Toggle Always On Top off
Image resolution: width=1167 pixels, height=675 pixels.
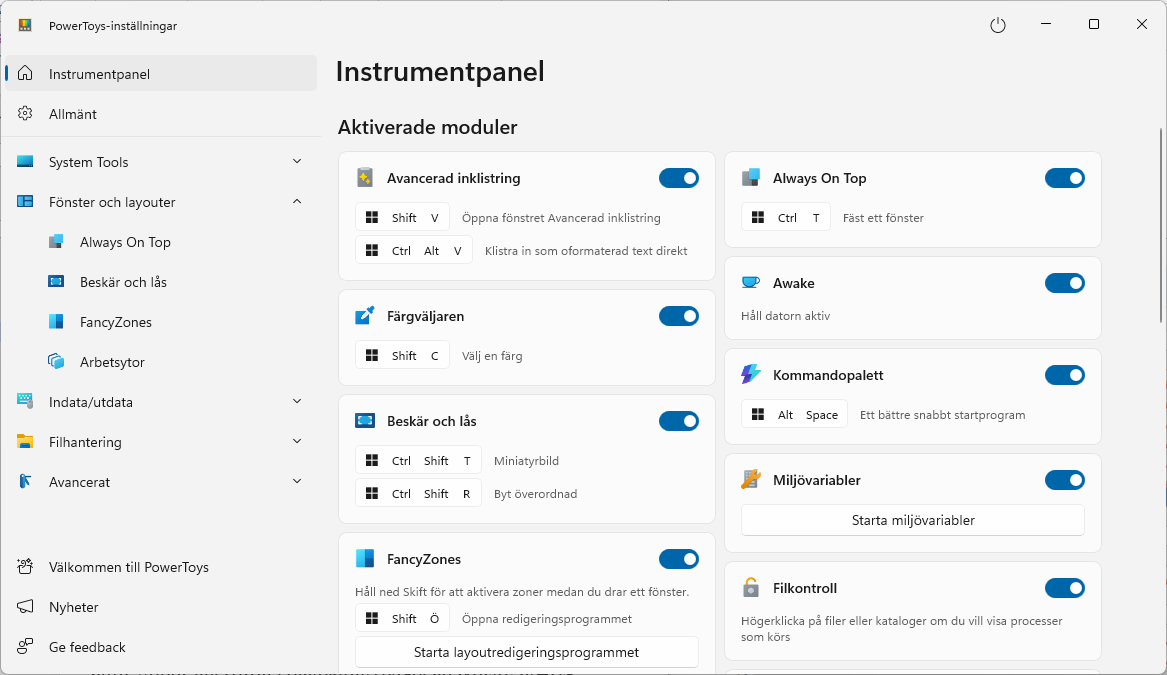pos(1065,178)
